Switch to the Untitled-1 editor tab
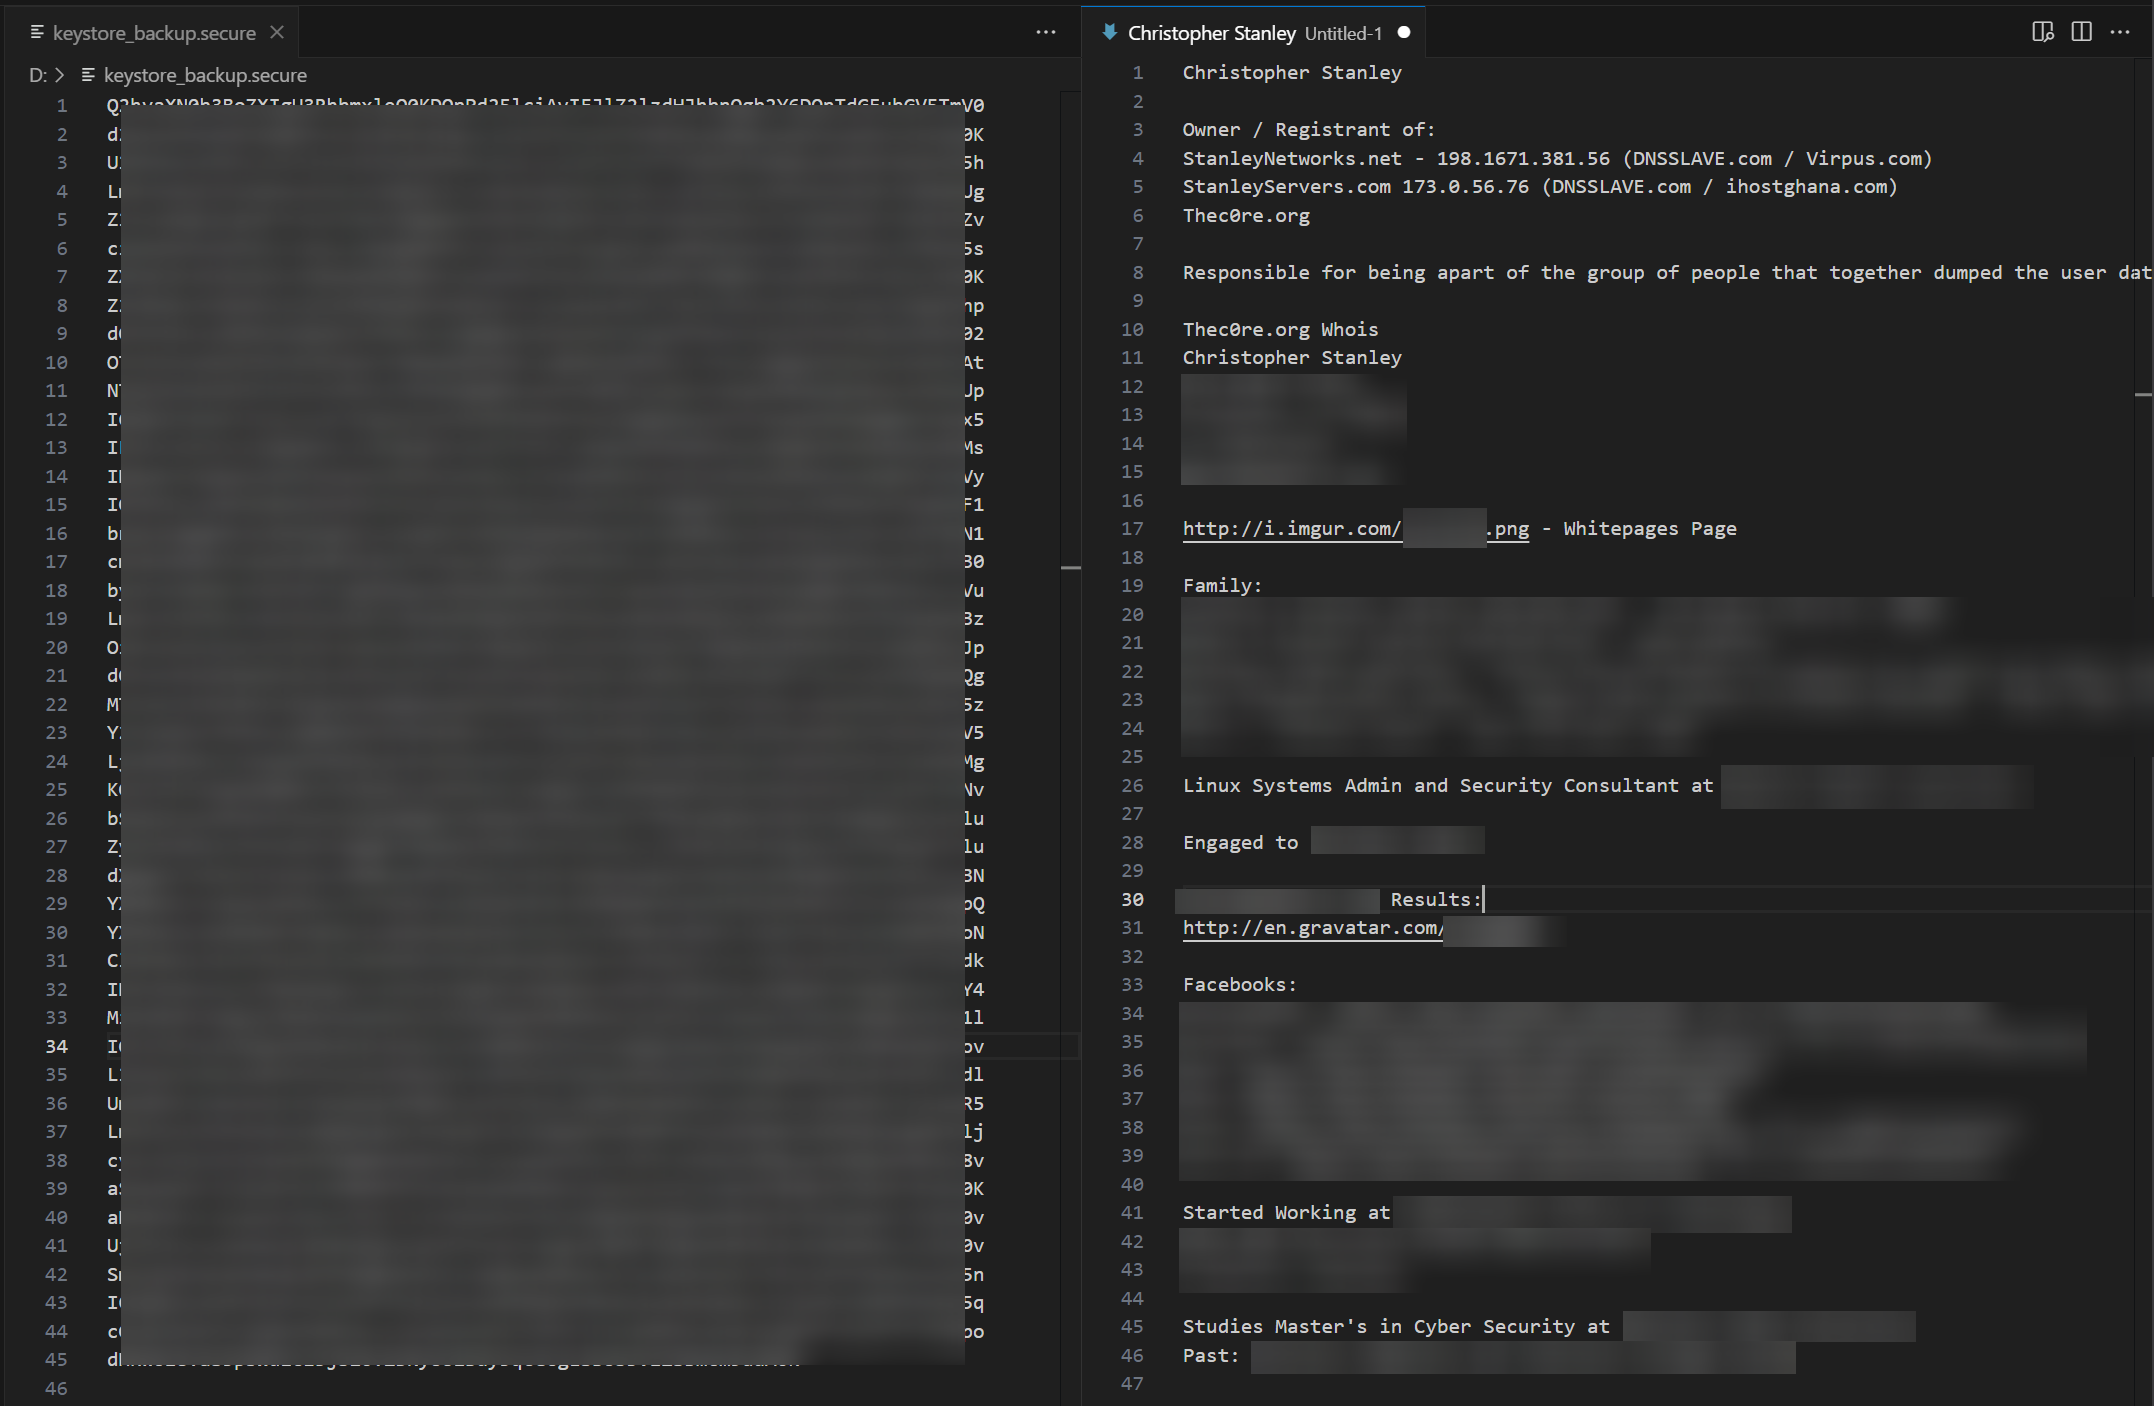Viewport: 2154px width, 1406px height. [1254, 33]
